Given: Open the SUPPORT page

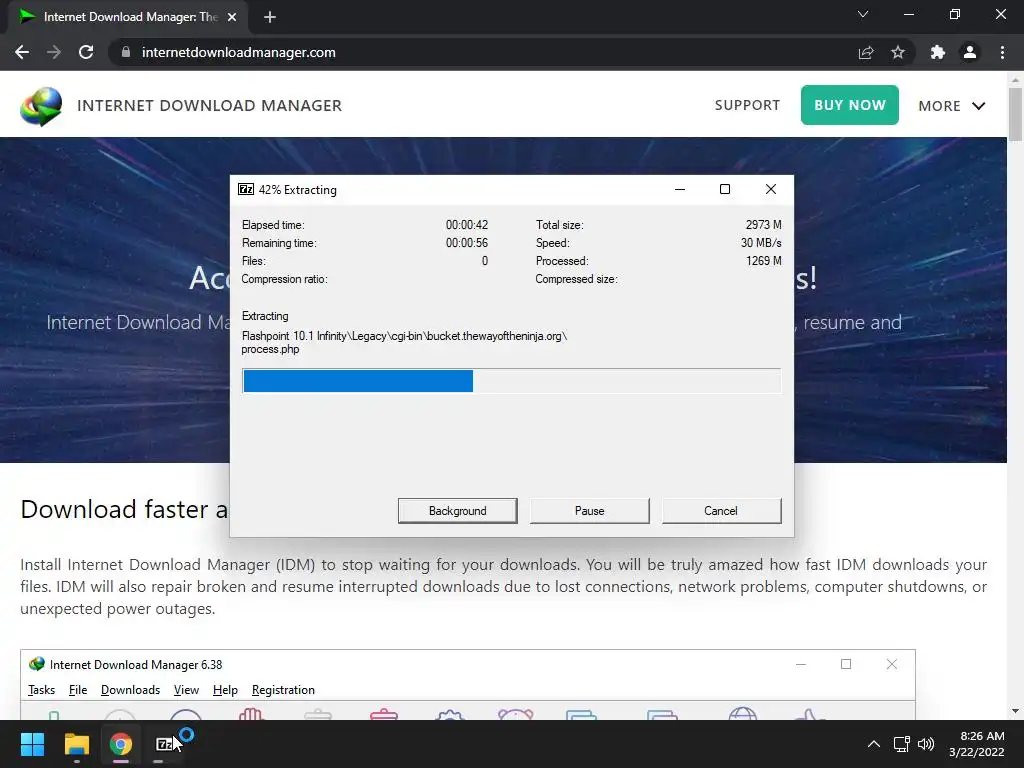Looking at the screenshot, I should [x=747, y=105].
